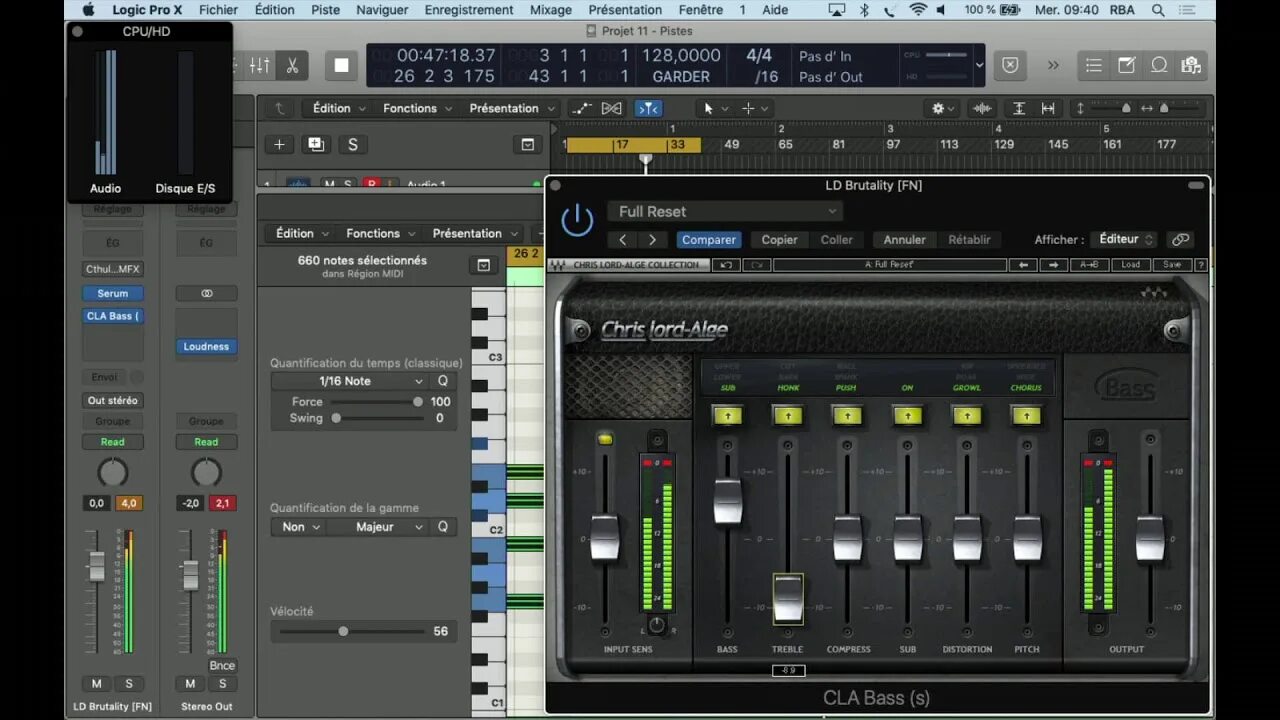This screenshot has height=720, width=1280.
Task: Open Loudness plugin on Stereo Out
Action: pos(206,347)
